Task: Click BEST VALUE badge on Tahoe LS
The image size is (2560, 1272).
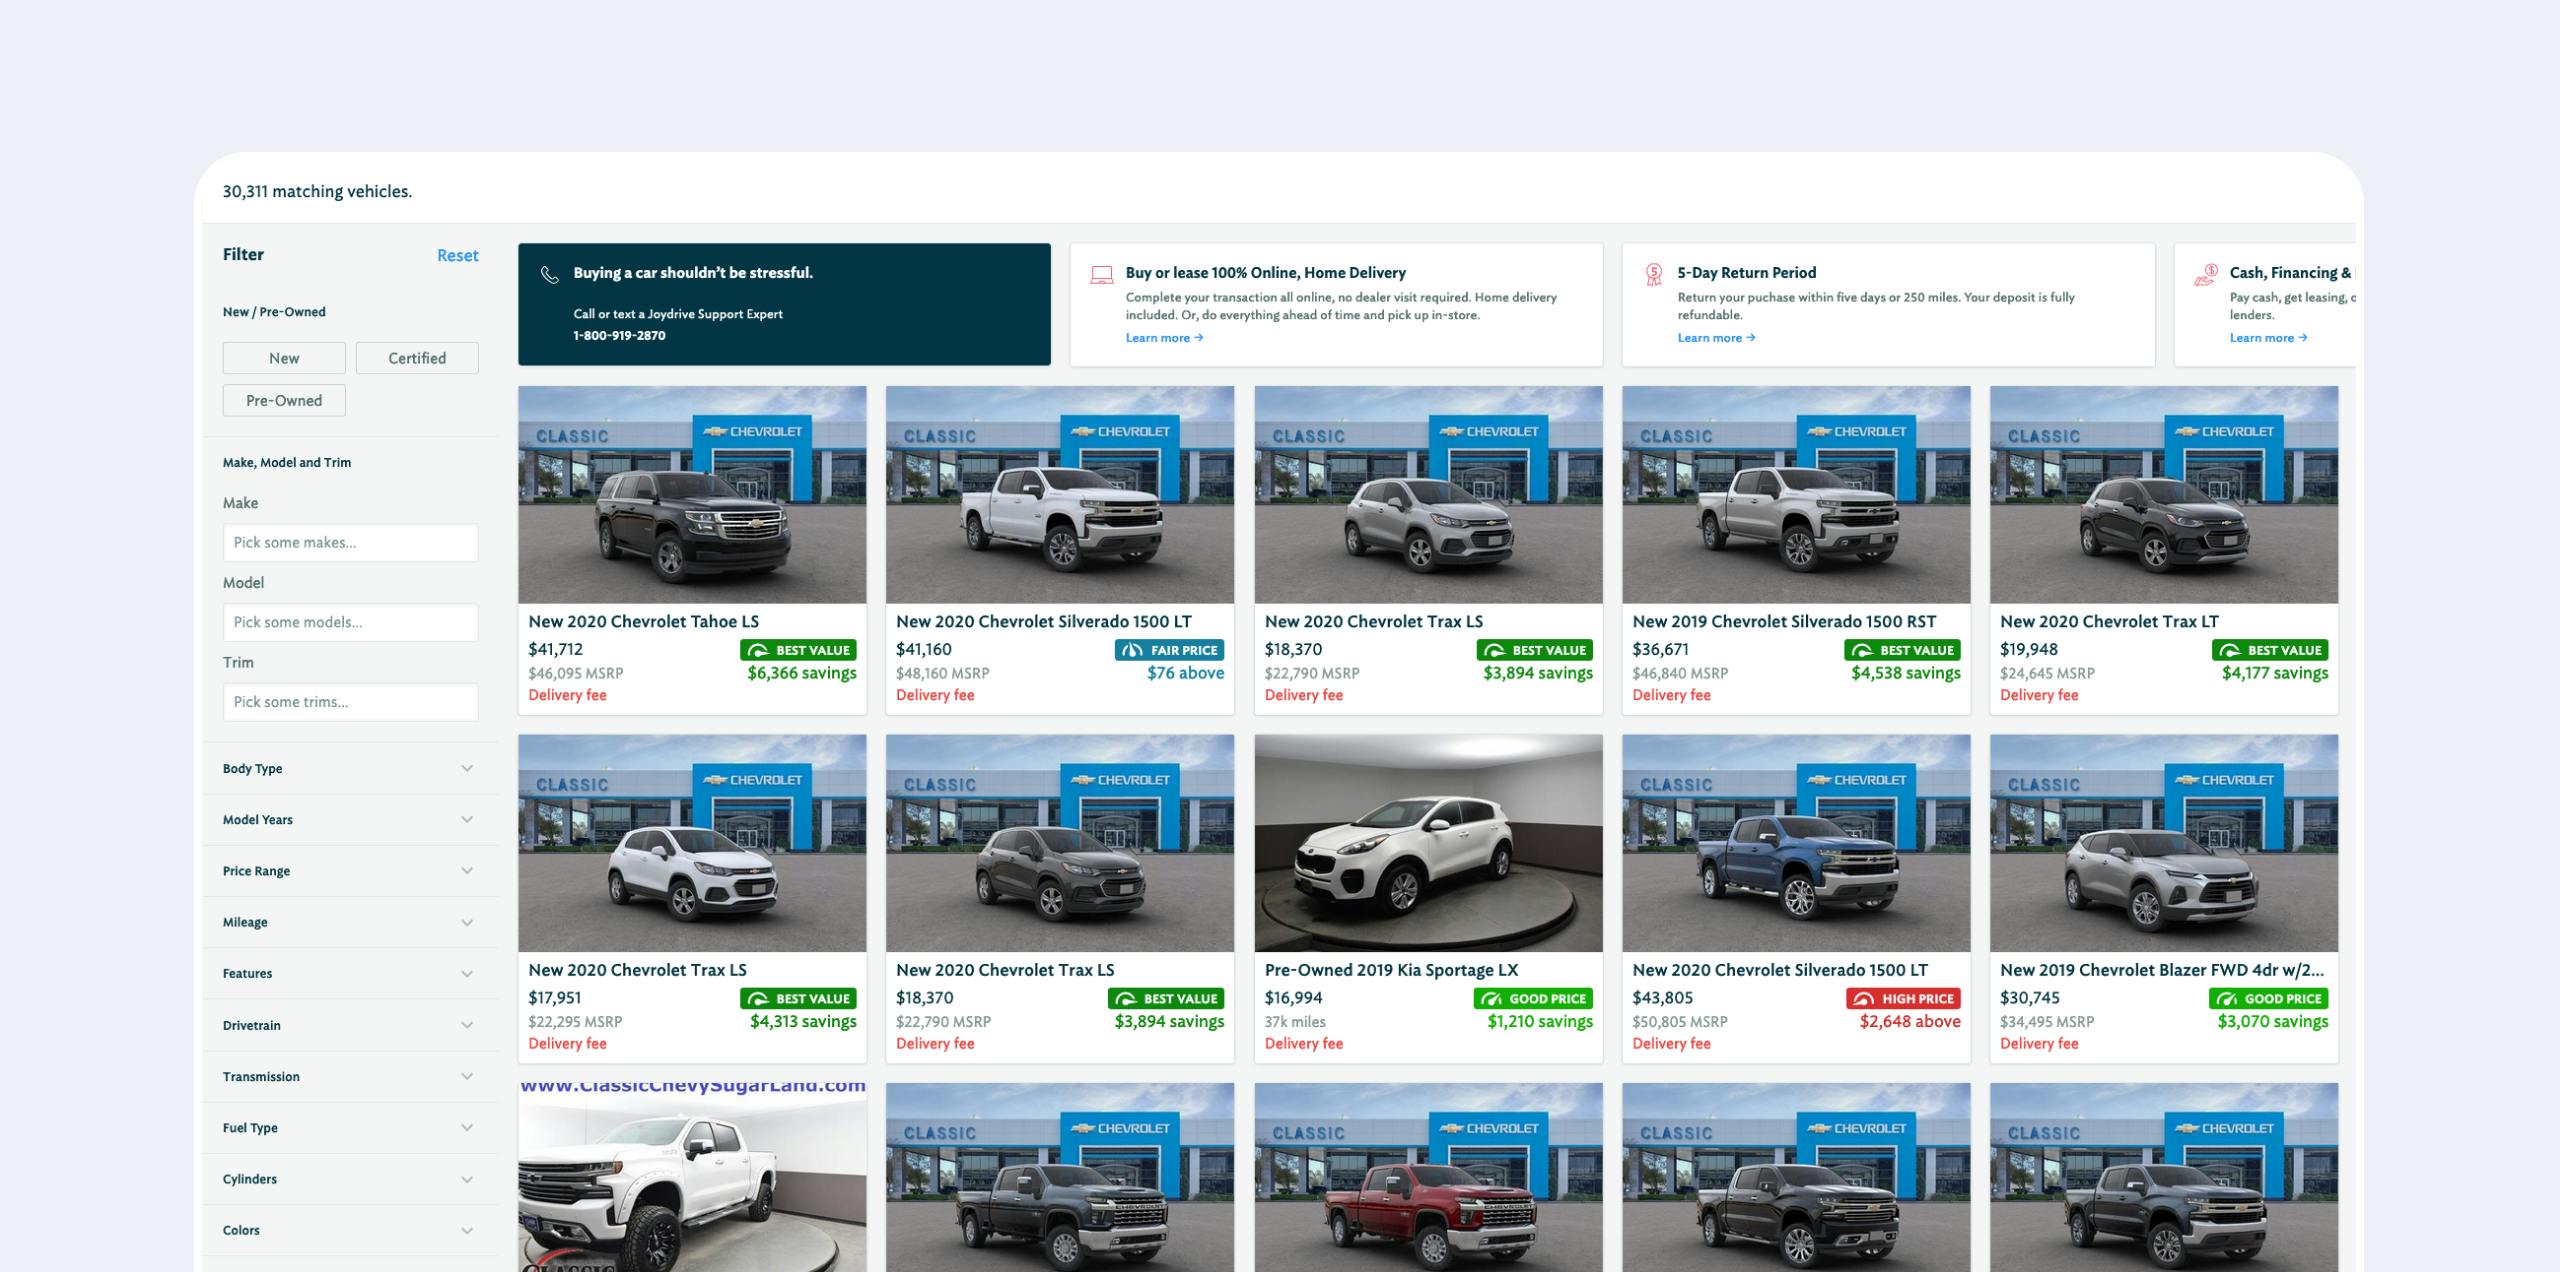Action: click(798, 650)
